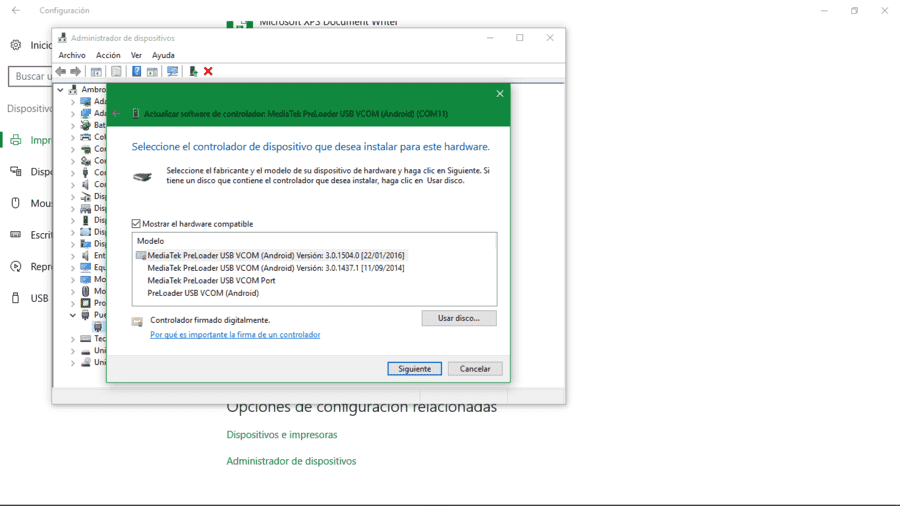900x506 pixels.
Task: Open the Acción menu
Action: [108, 55]
